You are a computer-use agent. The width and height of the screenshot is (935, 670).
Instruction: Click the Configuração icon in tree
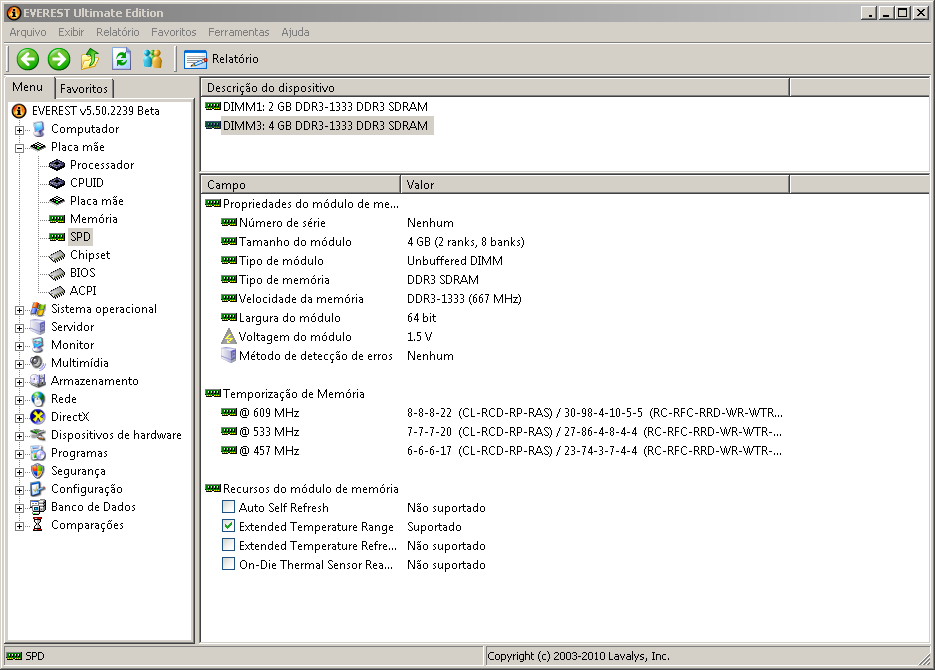coord(38,489)
